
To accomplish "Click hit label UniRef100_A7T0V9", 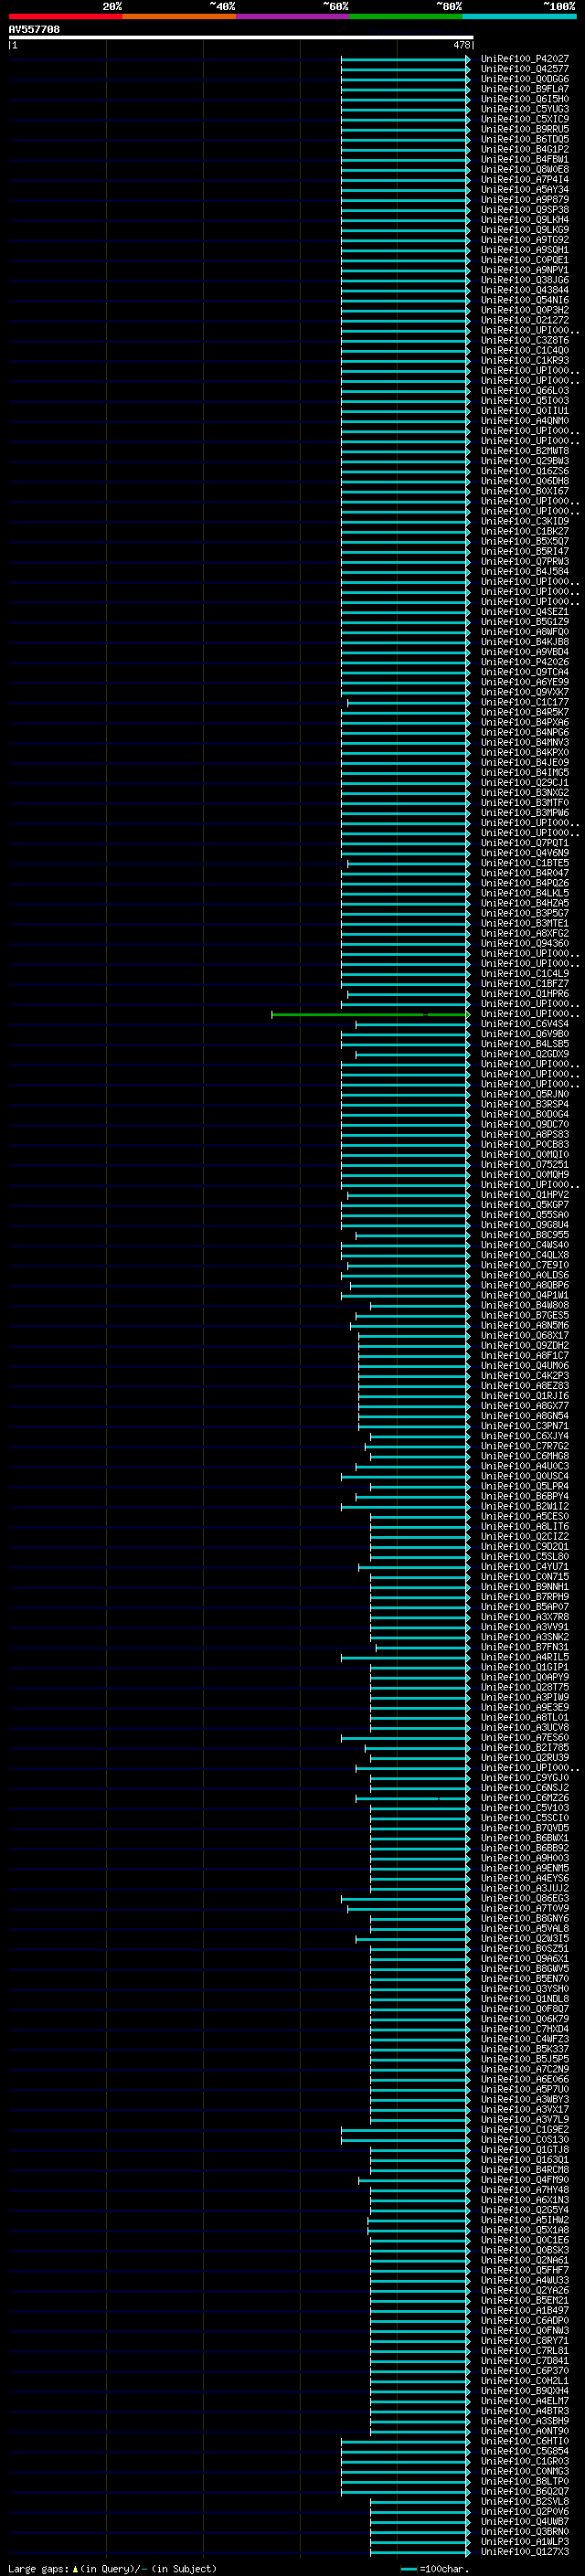I will click(525, 1908).
